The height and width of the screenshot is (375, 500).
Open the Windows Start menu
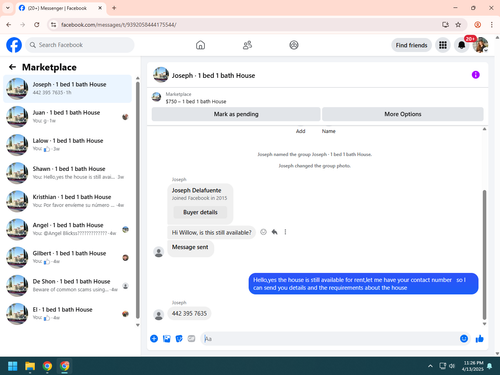tap(13, 366)
